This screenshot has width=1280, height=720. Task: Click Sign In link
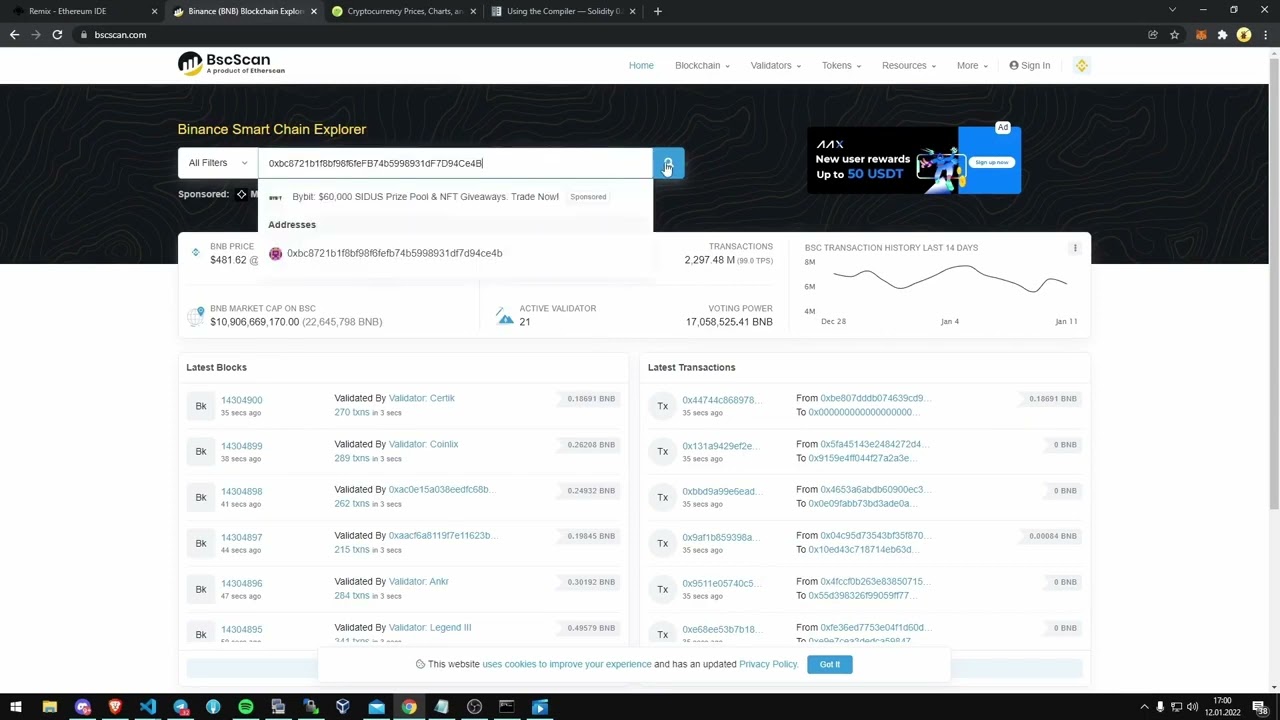[1030, 66]
